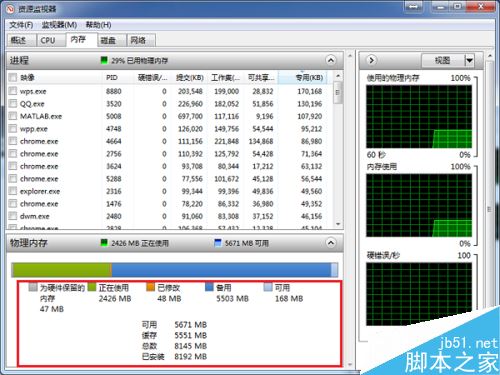
Task: Click the light 可用 legend swatch
Action: 268,287
